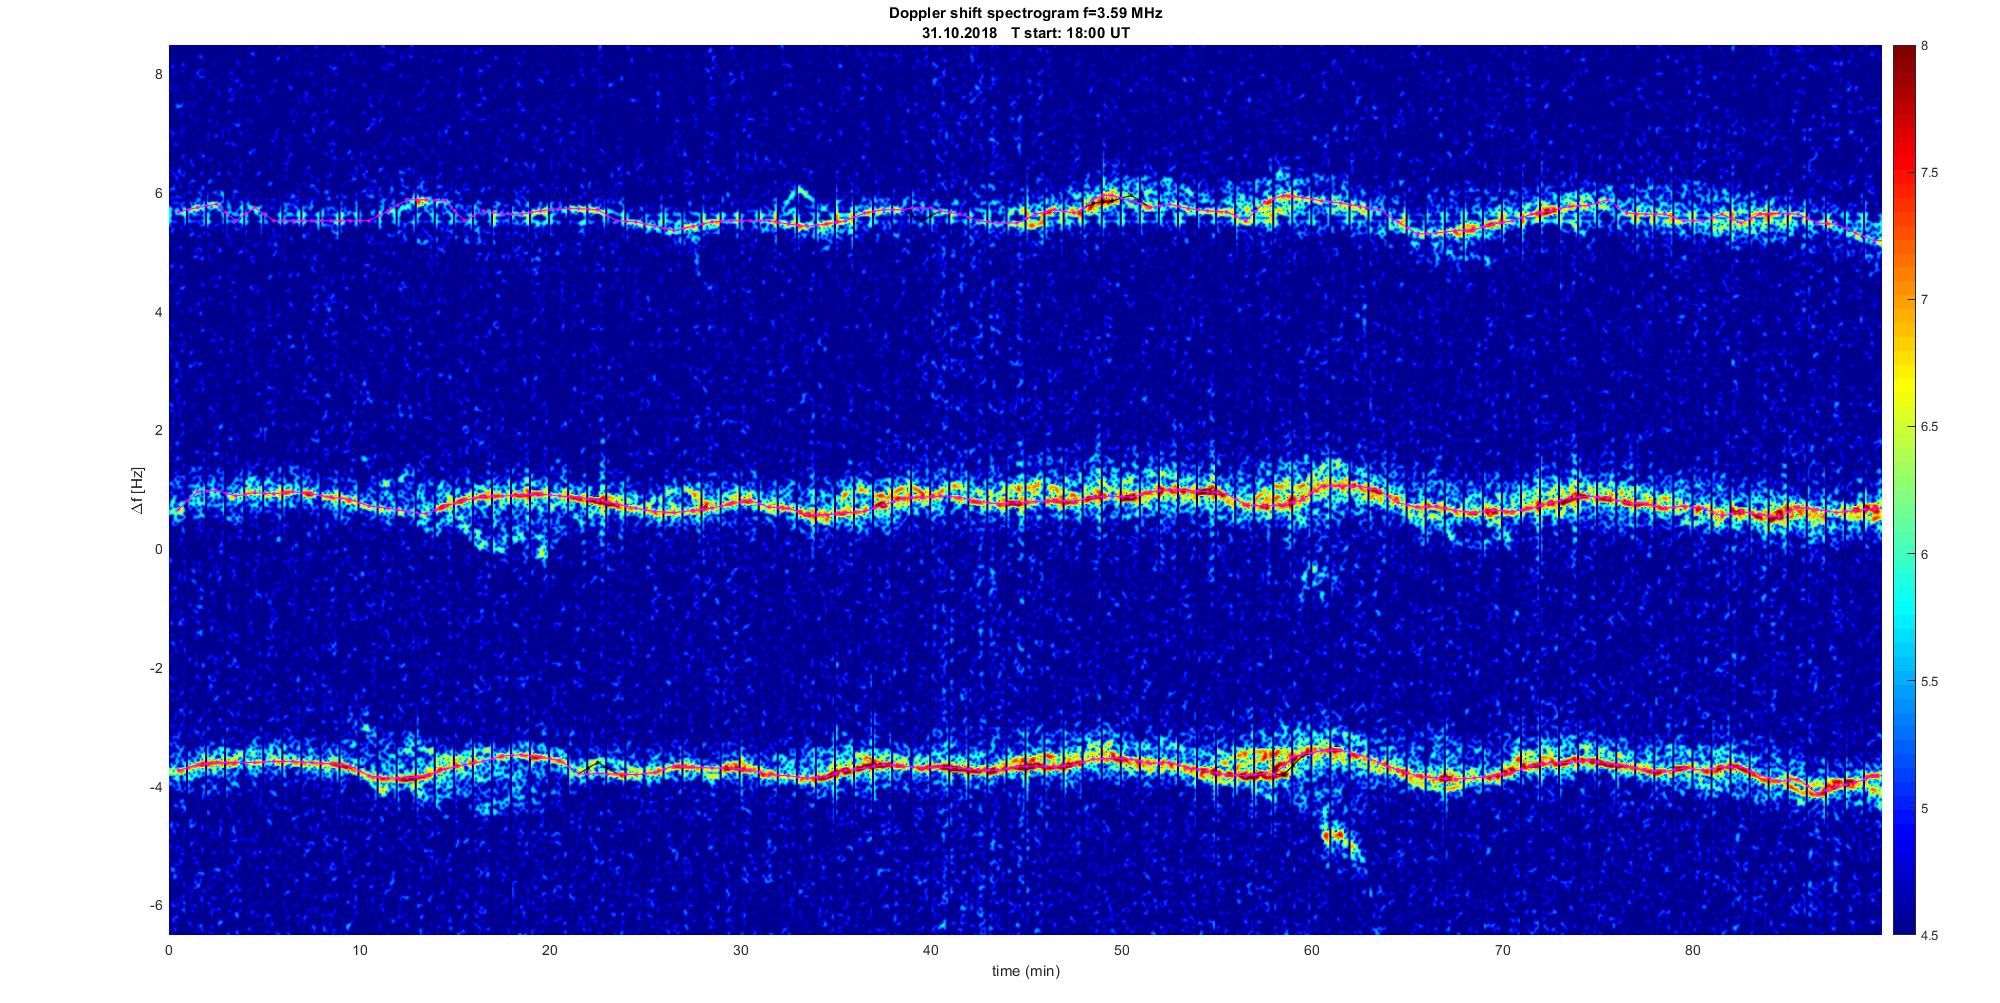Click the x-axis tick label 50

pos(1121,950)
